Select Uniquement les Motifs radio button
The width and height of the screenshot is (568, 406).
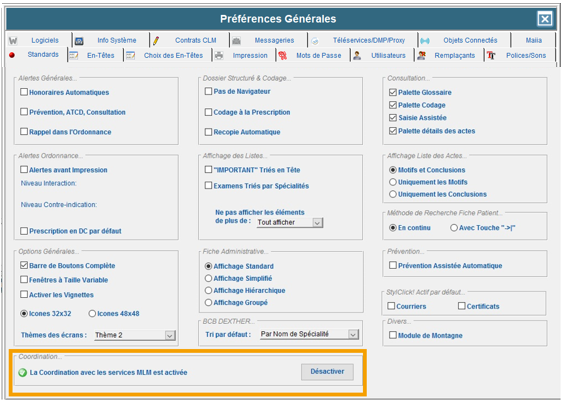[x=393, y=182]
